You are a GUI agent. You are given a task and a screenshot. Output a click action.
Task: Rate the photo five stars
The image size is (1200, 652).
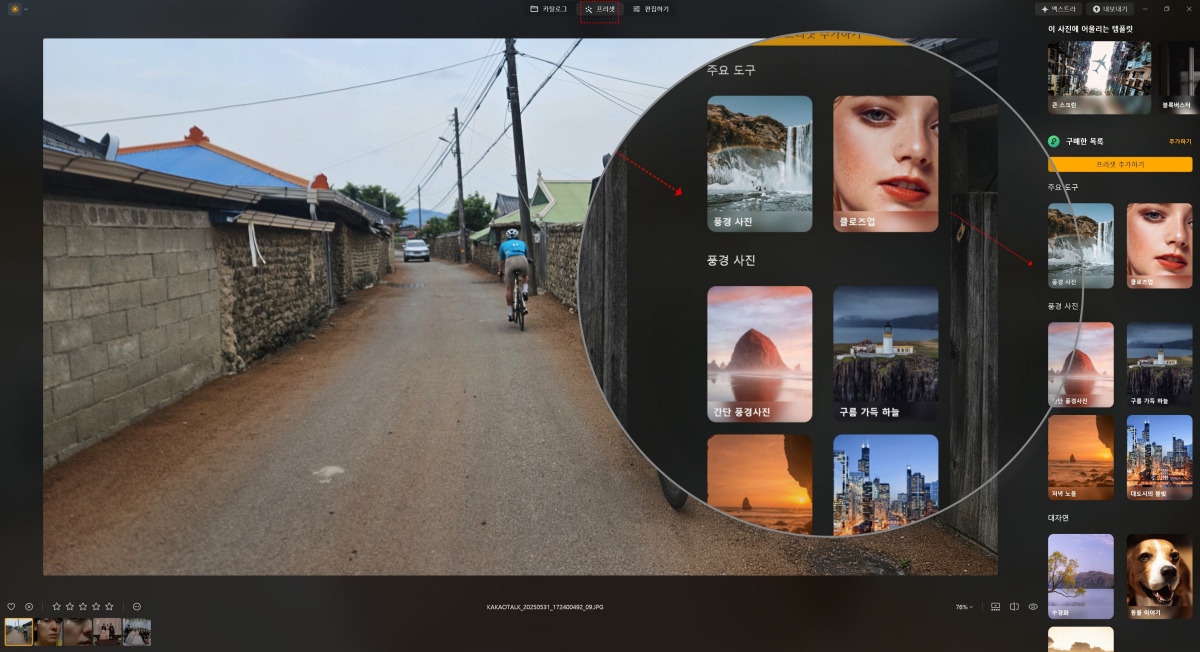pos(109,607)
